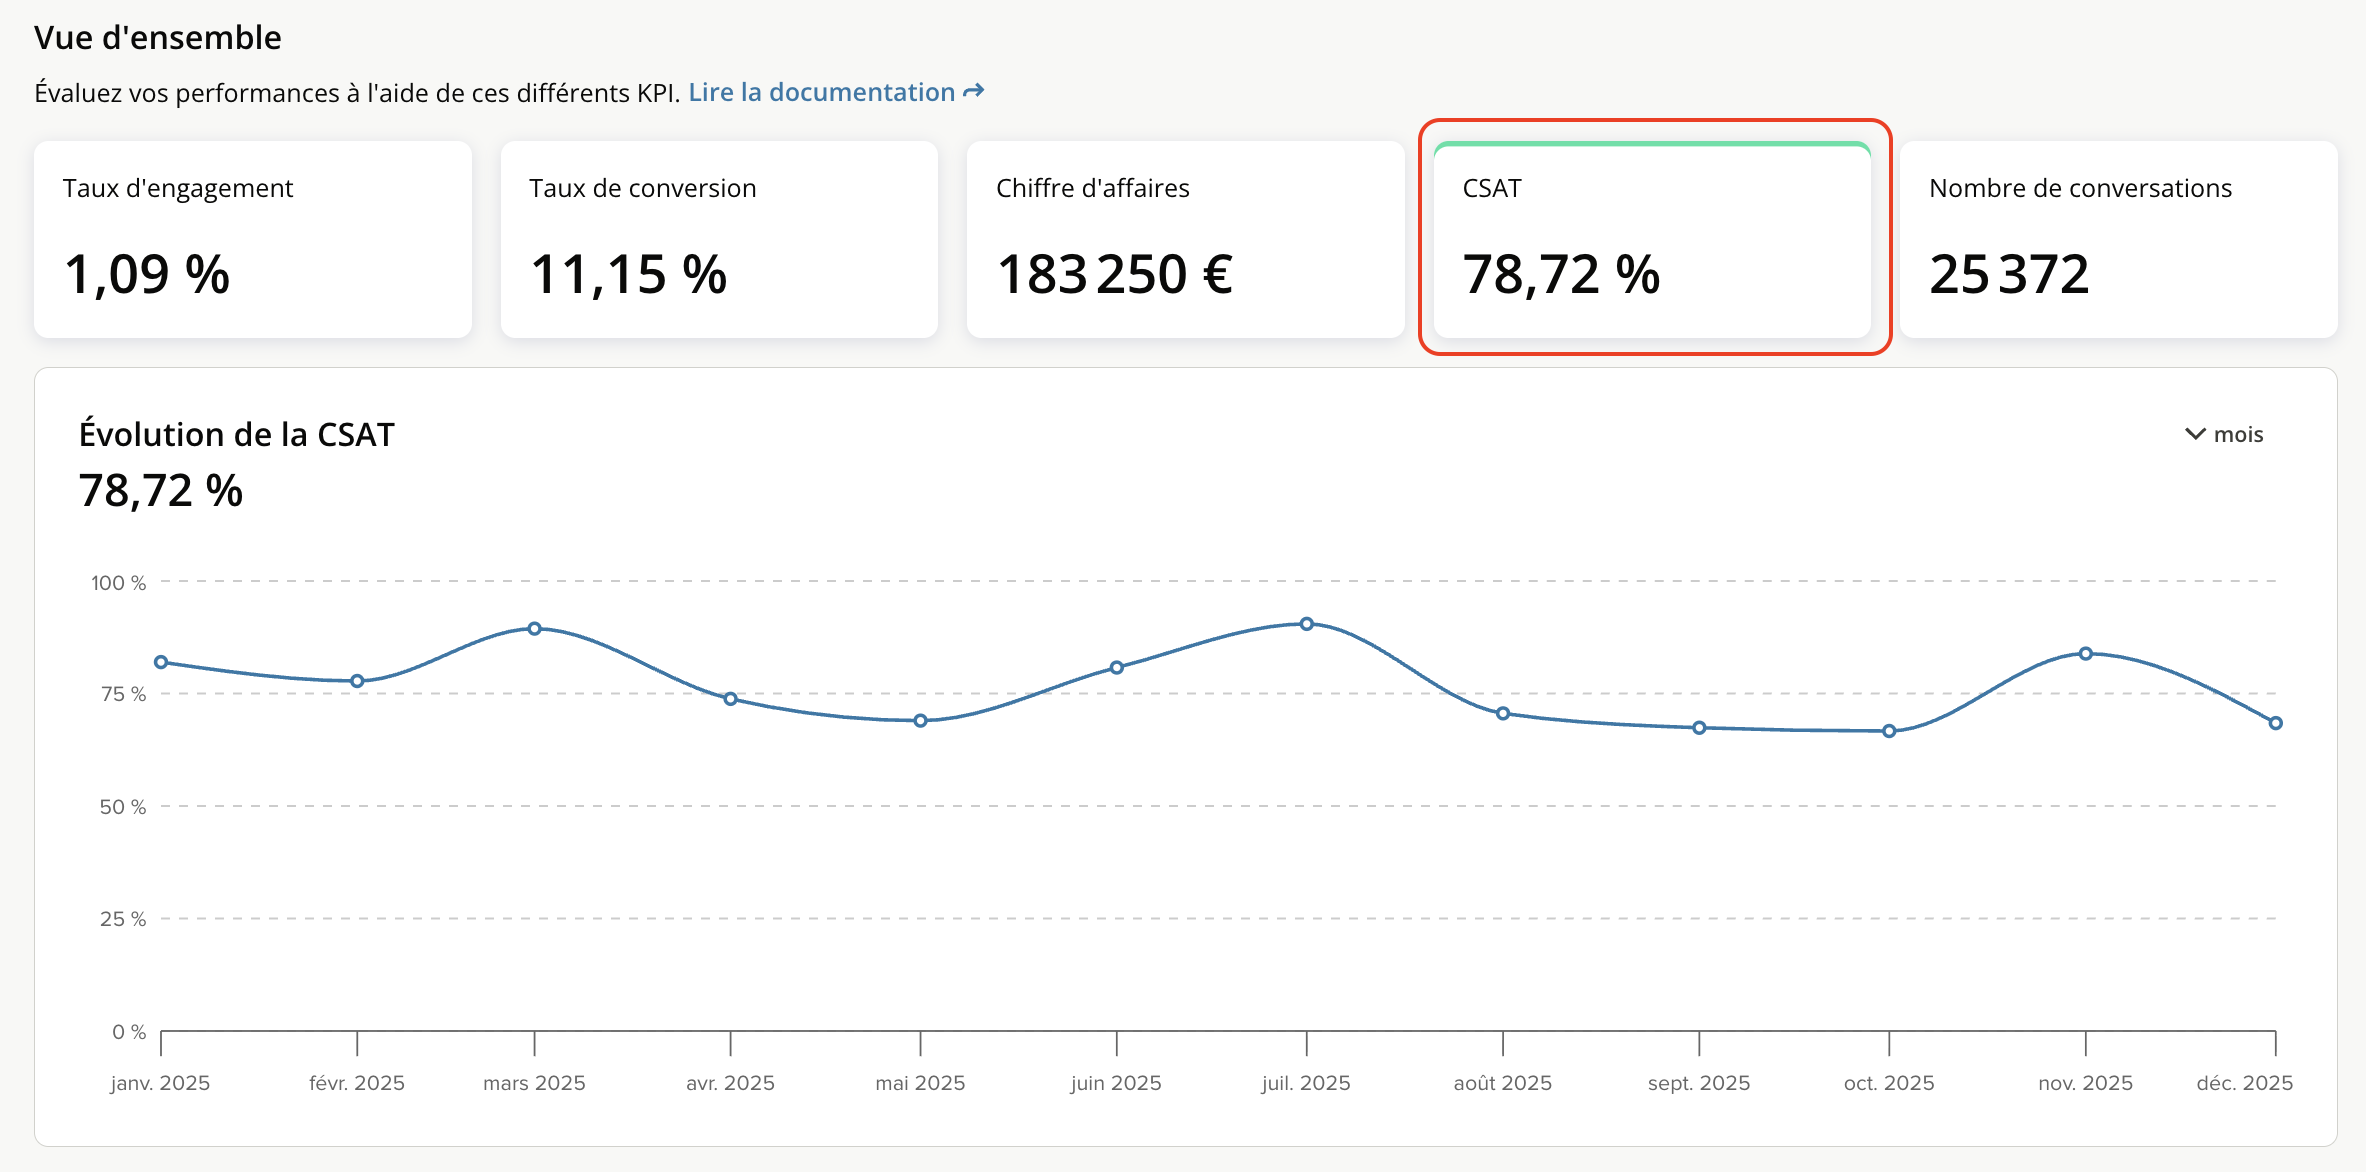Switch to the Chiffre d'affaires card
This screenshot has width=2366, height=1172.
1185,239
